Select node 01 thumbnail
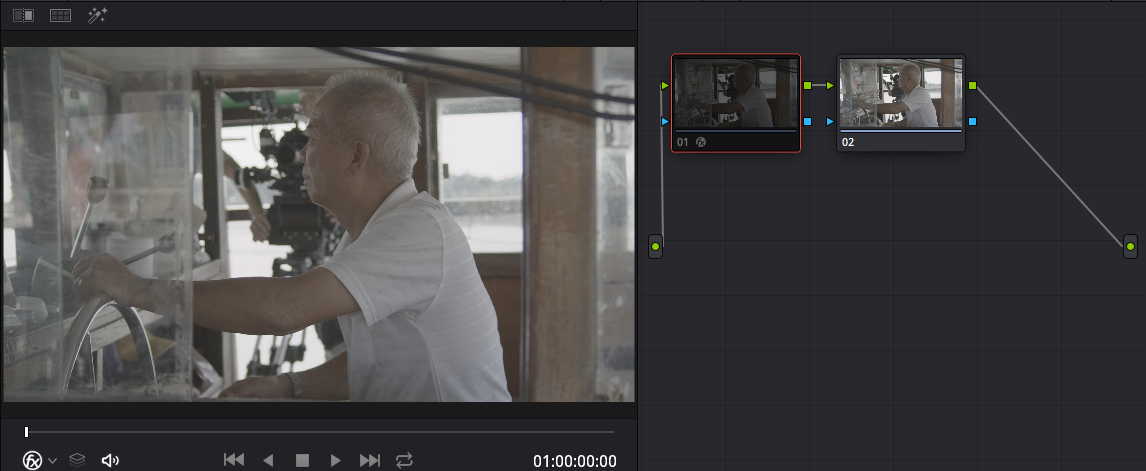 pyautogui.click(x=736, y=94)
